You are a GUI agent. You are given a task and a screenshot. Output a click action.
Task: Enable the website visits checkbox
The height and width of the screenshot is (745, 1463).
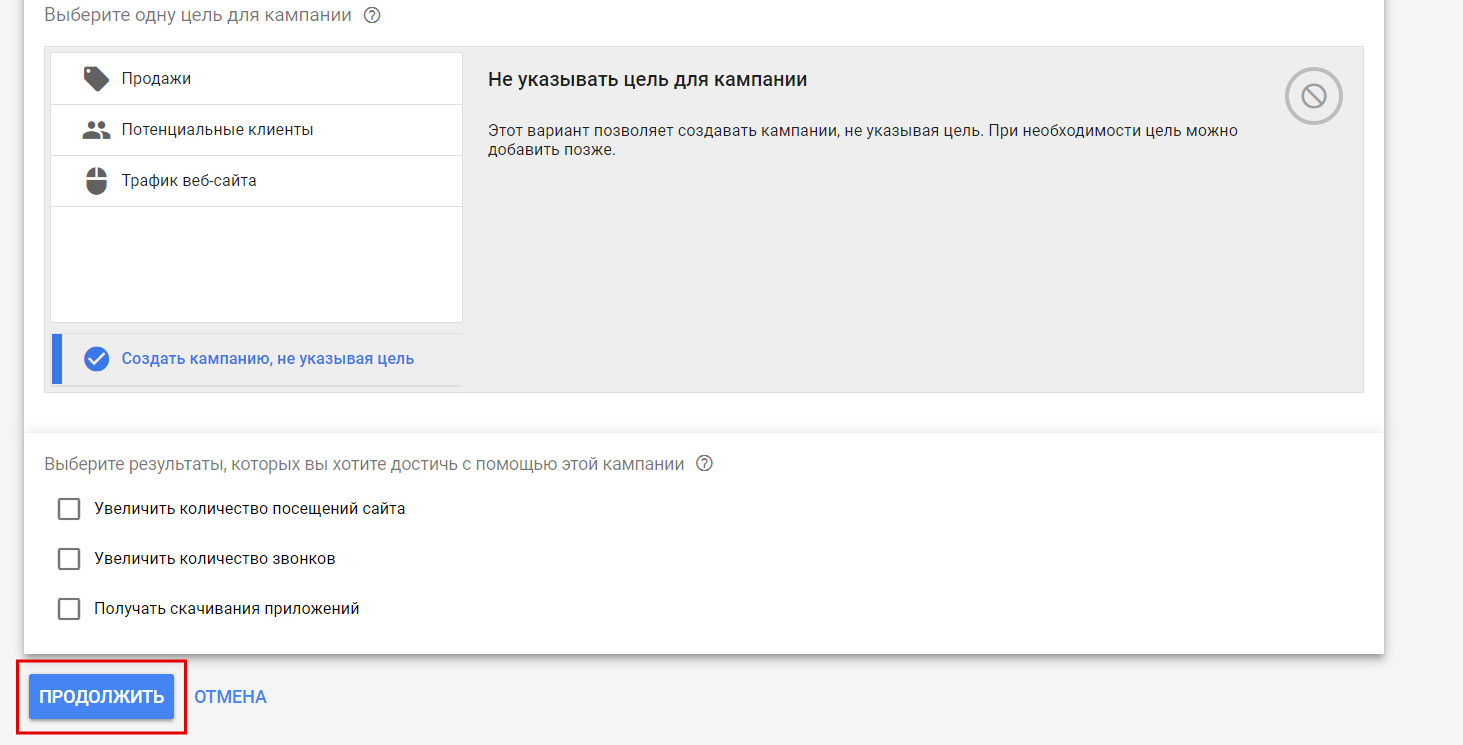[69, 509]
